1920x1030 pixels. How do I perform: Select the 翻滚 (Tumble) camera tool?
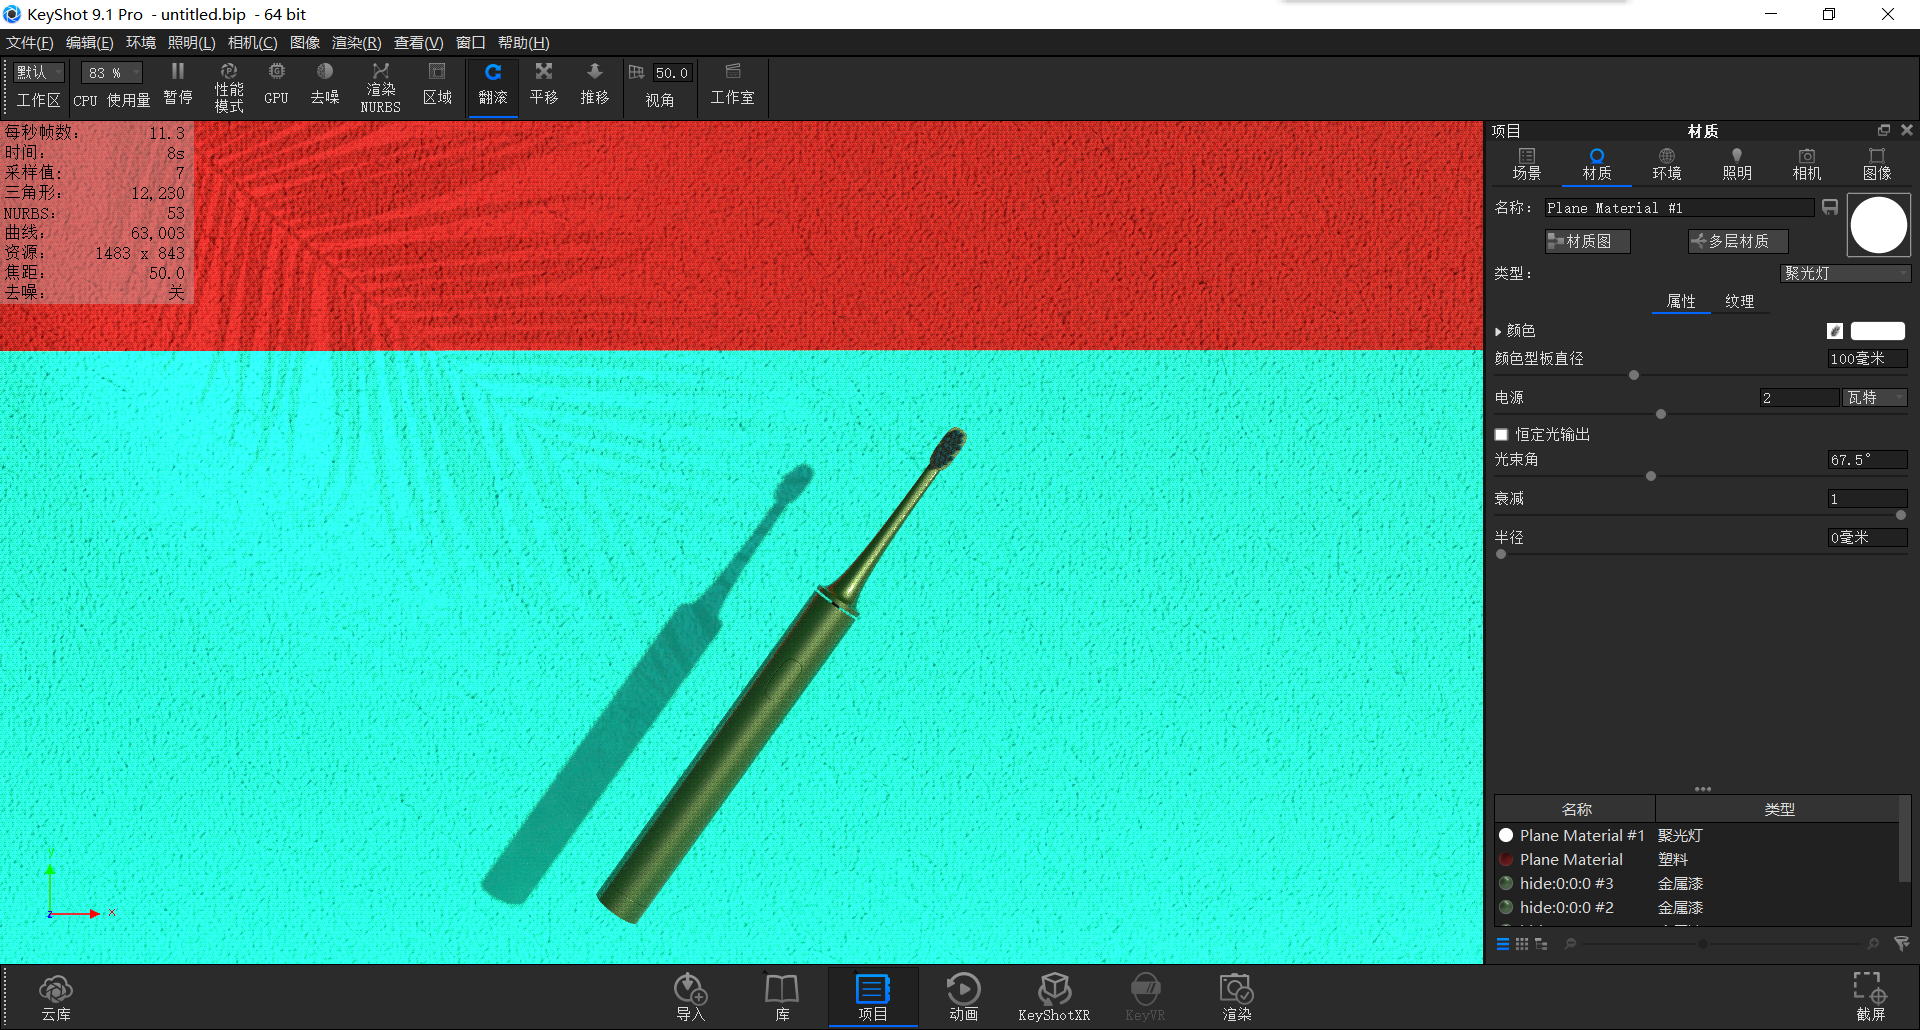tap(492, 86)
